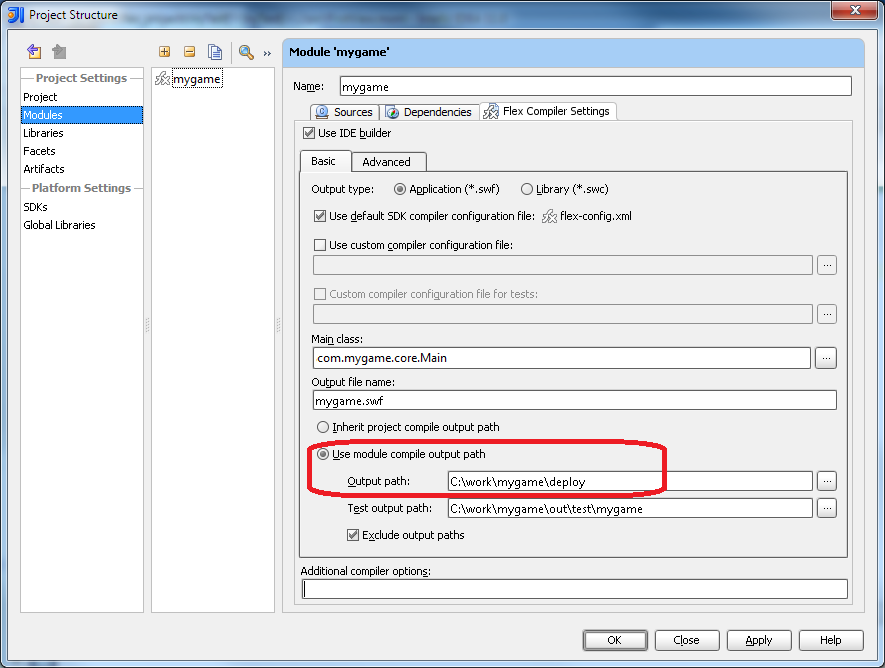Image resolution: width=885 pixels, height=668 pixels.
Task: Select Libraries in Project Settings
Action: (x=43, y=133)
